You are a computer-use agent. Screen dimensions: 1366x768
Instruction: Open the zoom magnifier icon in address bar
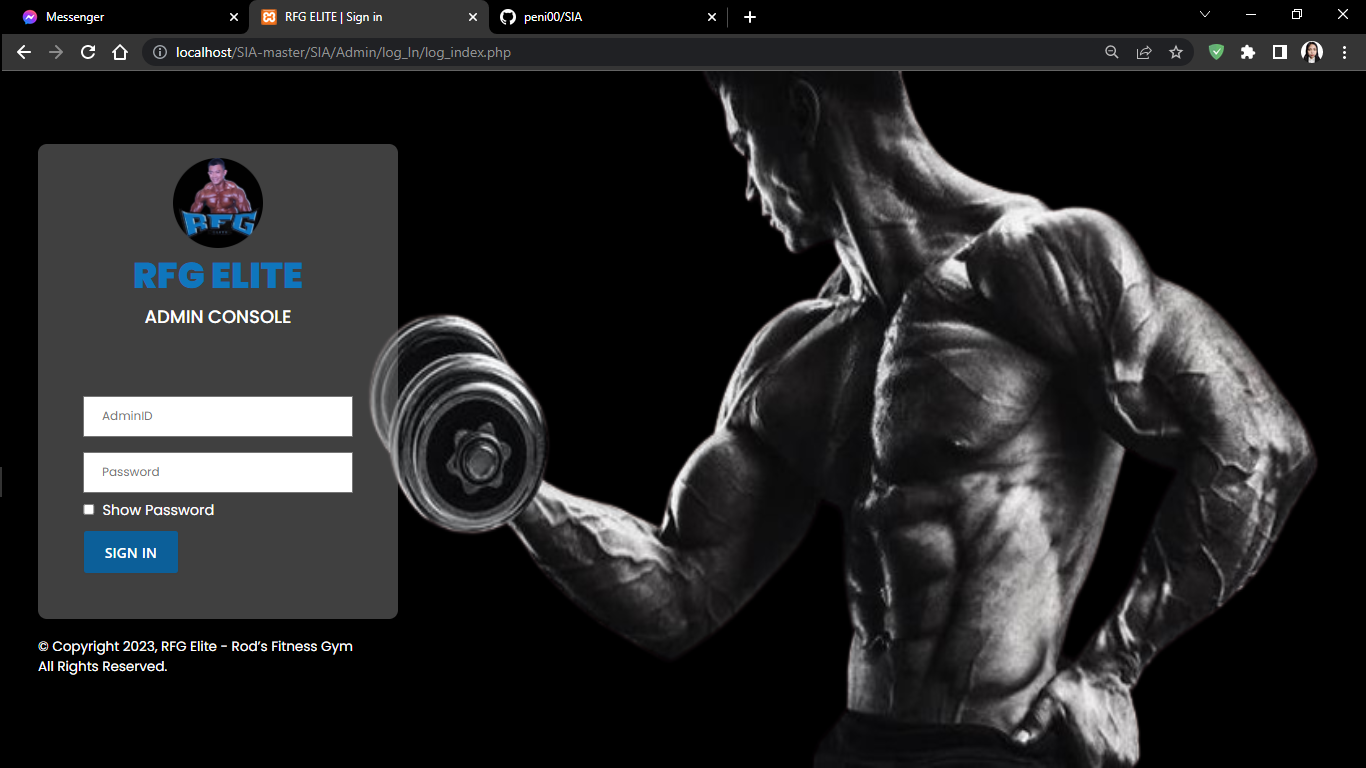(x=1111, y=52)
